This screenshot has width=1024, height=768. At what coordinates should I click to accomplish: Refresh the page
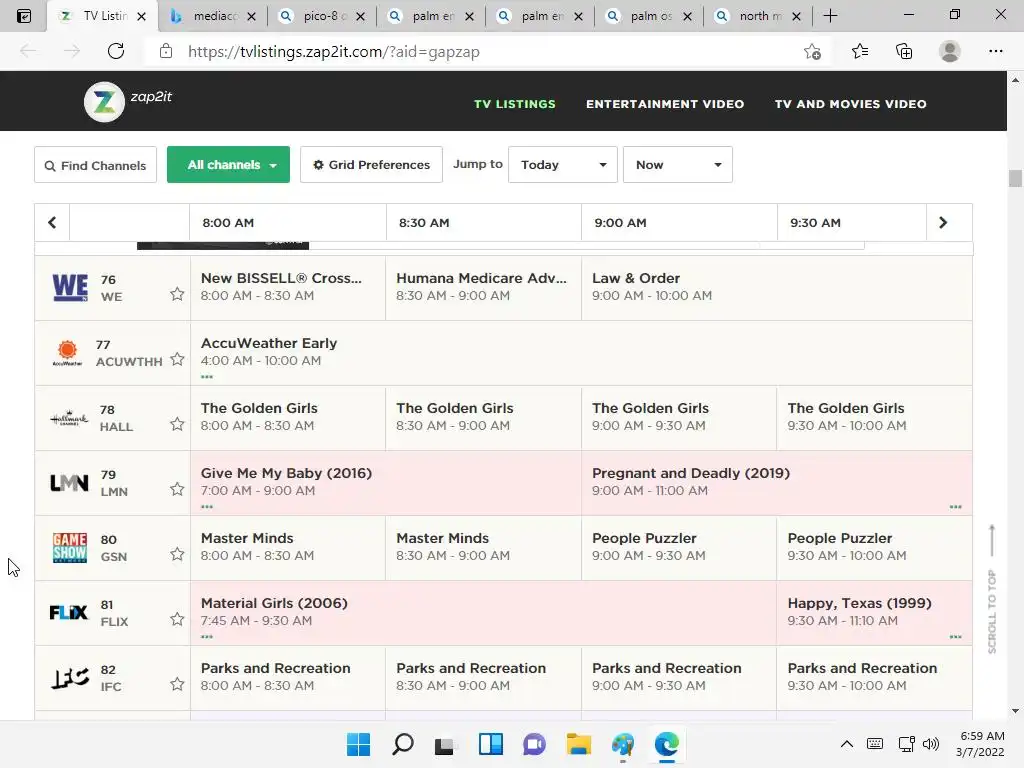(116, 52)
